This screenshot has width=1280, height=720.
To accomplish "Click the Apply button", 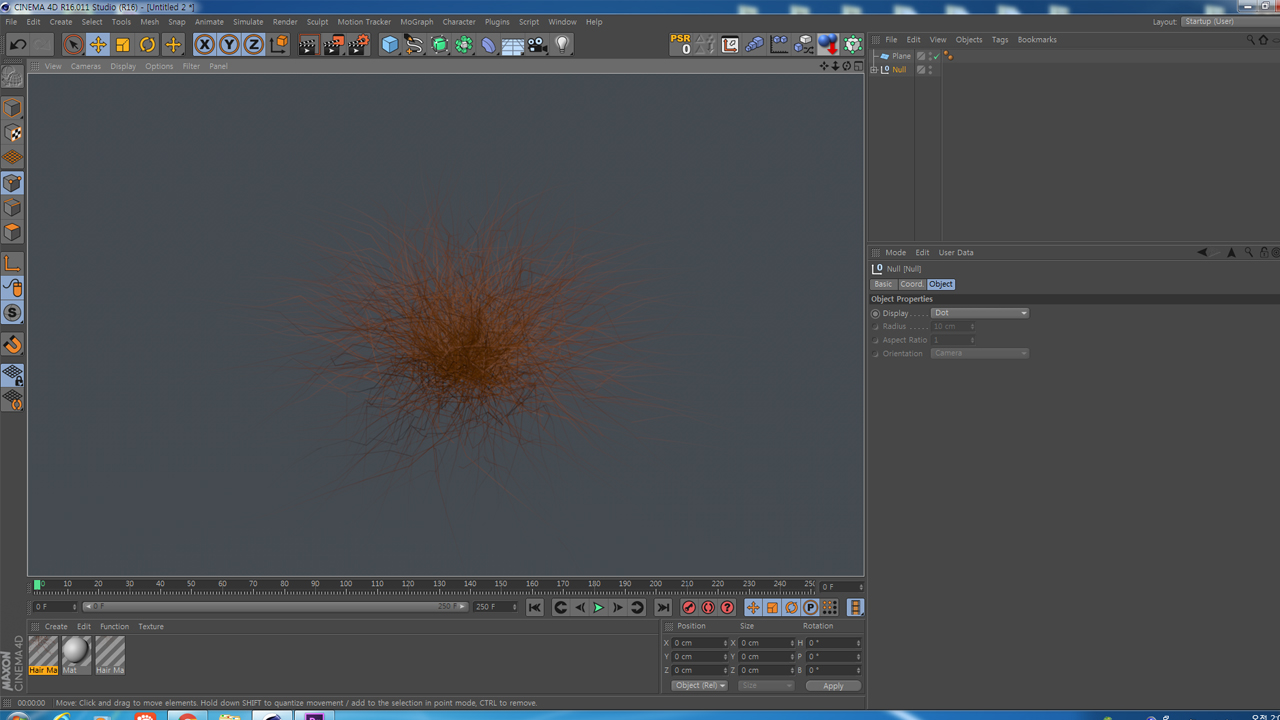I will (x=833, y=686).
